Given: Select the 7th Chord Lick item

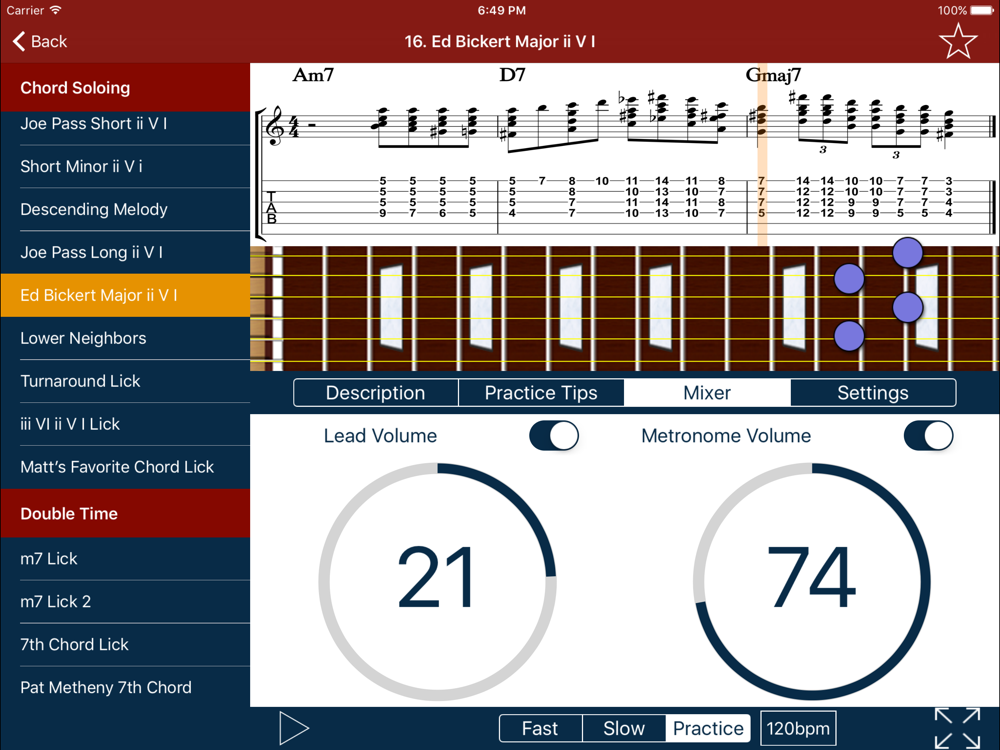Looking at the screenshot, I should click(125, 645).
